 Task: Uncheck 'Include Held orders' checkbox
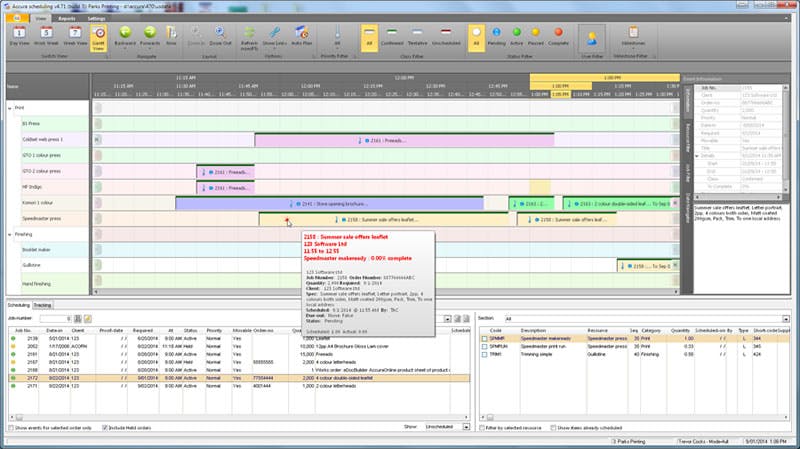coord(105,428)
